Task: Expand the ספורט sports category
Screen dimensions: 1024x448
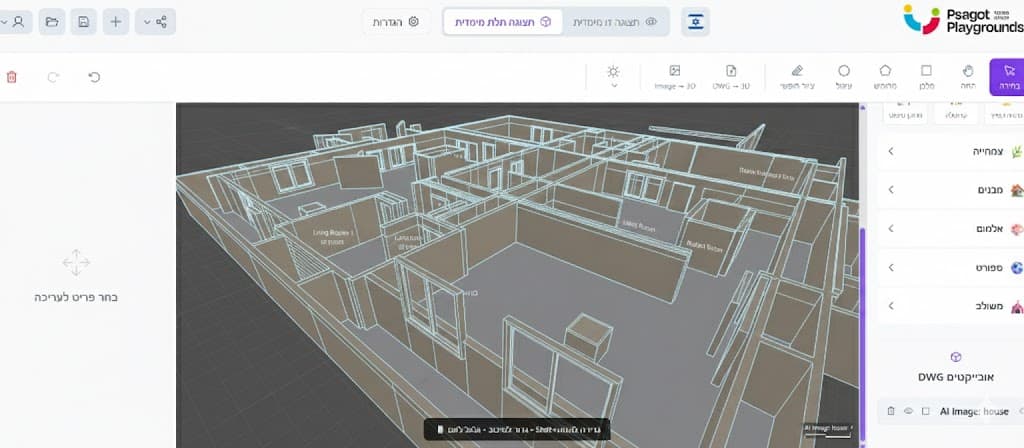Action: tap(950, 268)
